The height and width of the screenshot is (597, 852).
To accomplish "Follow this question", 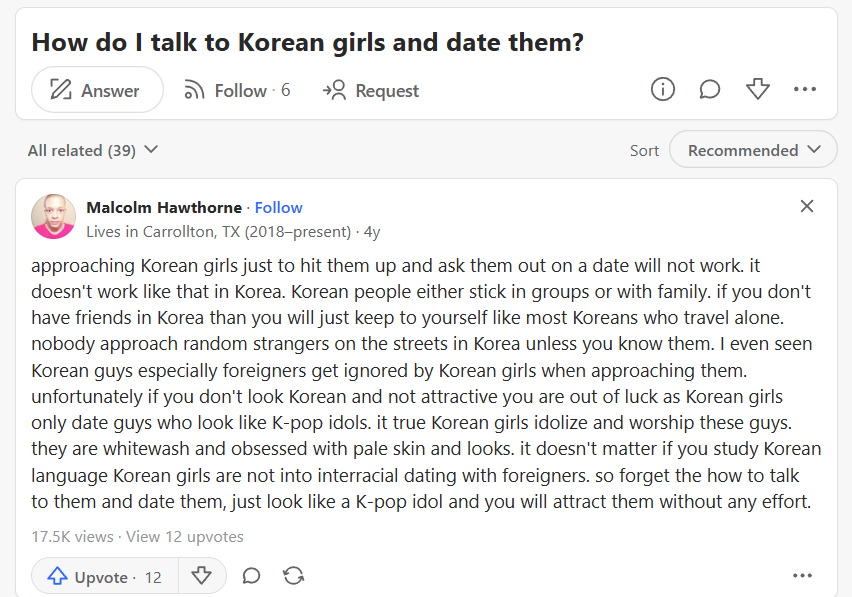I will 237,90.
